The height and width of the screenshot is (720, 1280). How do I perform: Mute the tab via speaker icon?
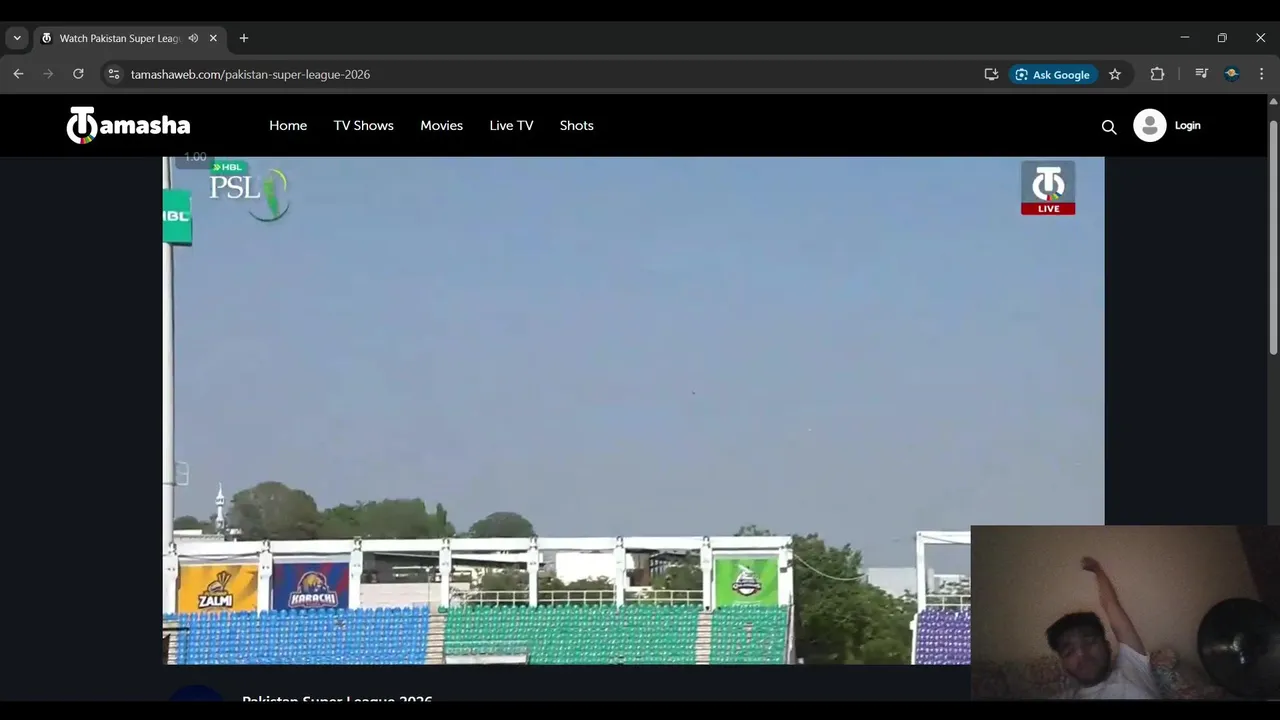pos(193,38)
